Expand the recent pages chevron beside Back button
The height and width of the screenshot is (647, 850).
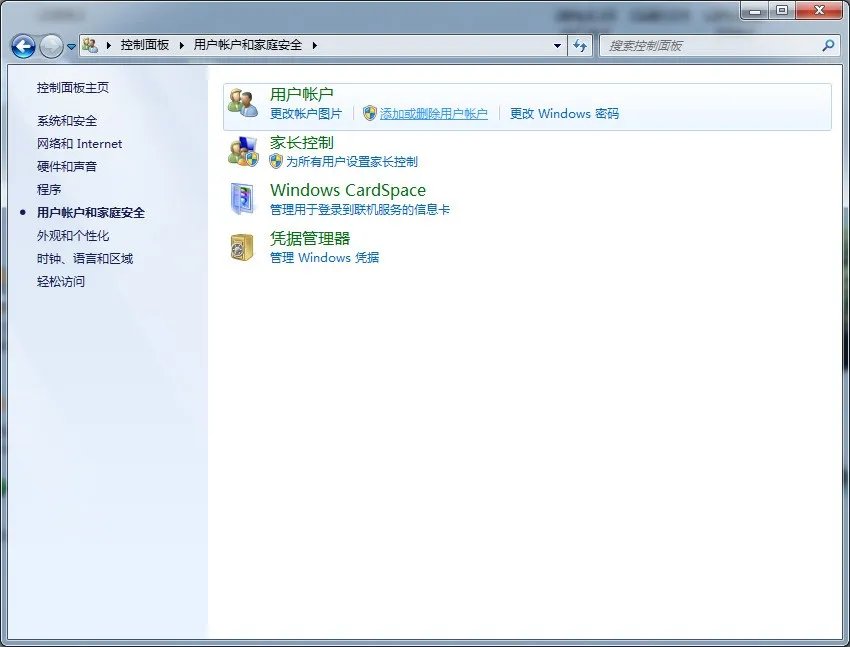click(72, 45)
